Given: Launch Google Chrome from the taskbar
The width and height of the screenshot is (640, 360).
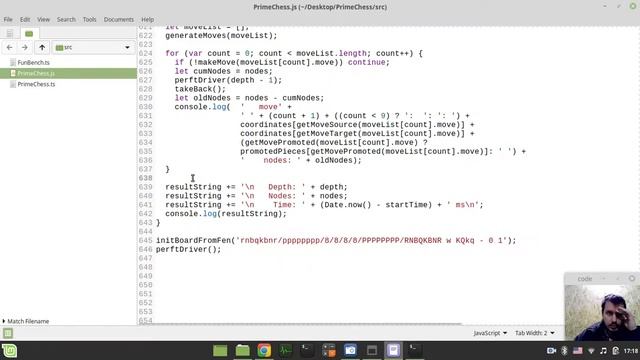Looking at the screenshot, I should (264, 351).
